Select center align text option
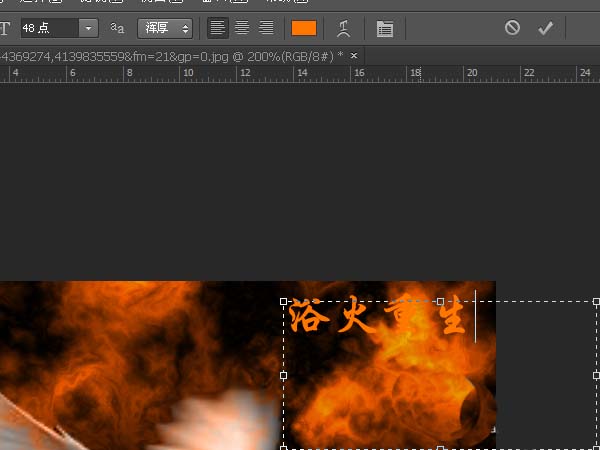Viewport: 600px width, 450px height. pos(242,28)
